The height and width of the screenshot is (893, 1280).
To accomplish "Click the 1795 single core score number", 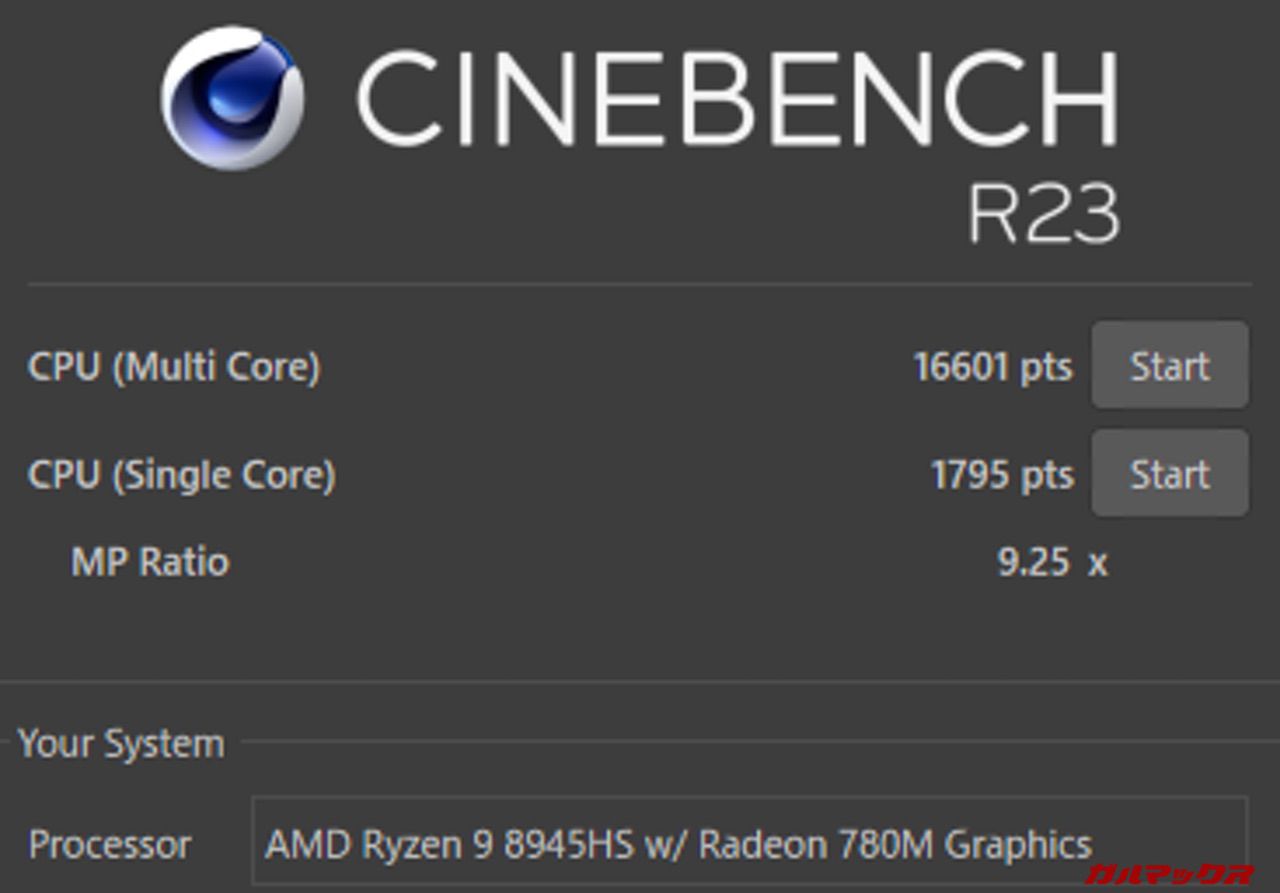I will (x=967, y=475).
